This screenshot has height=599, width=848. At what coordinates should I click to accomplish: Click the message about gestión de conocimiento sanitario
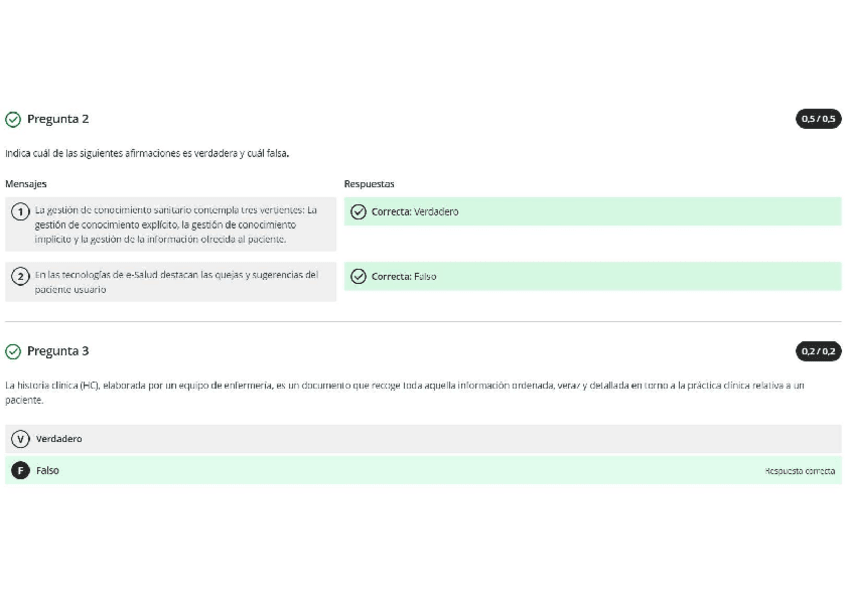pos(176,224)
